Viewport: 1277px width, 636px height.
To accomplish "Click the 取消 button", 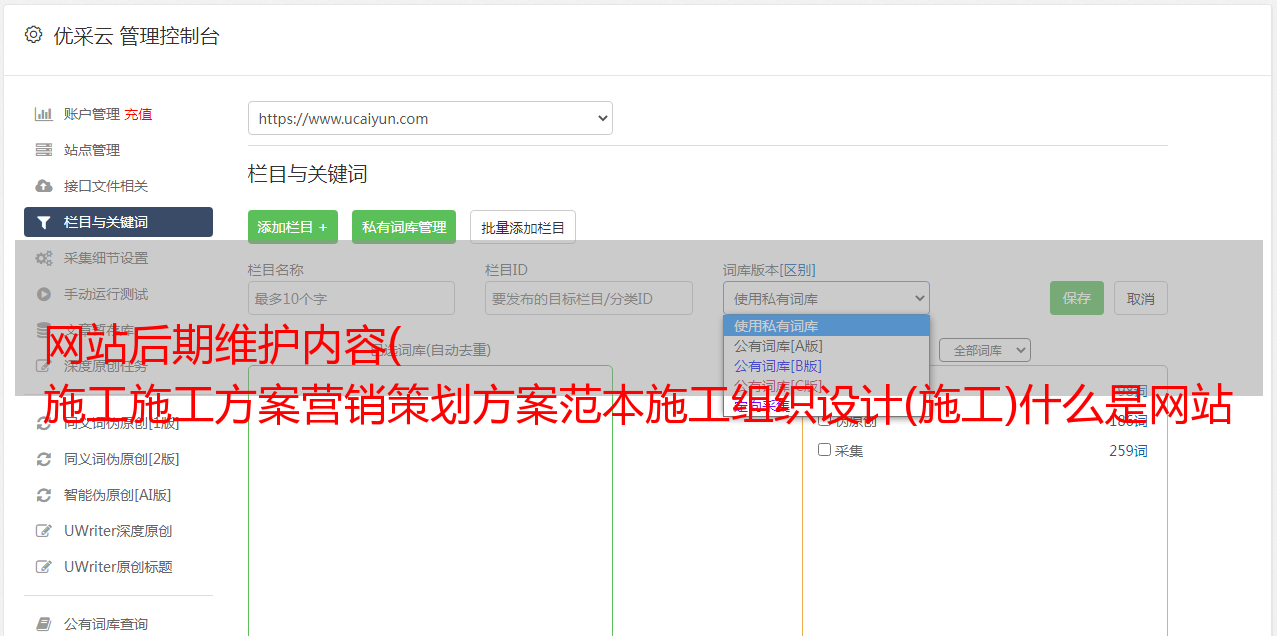I will (x=1141, y=298).
